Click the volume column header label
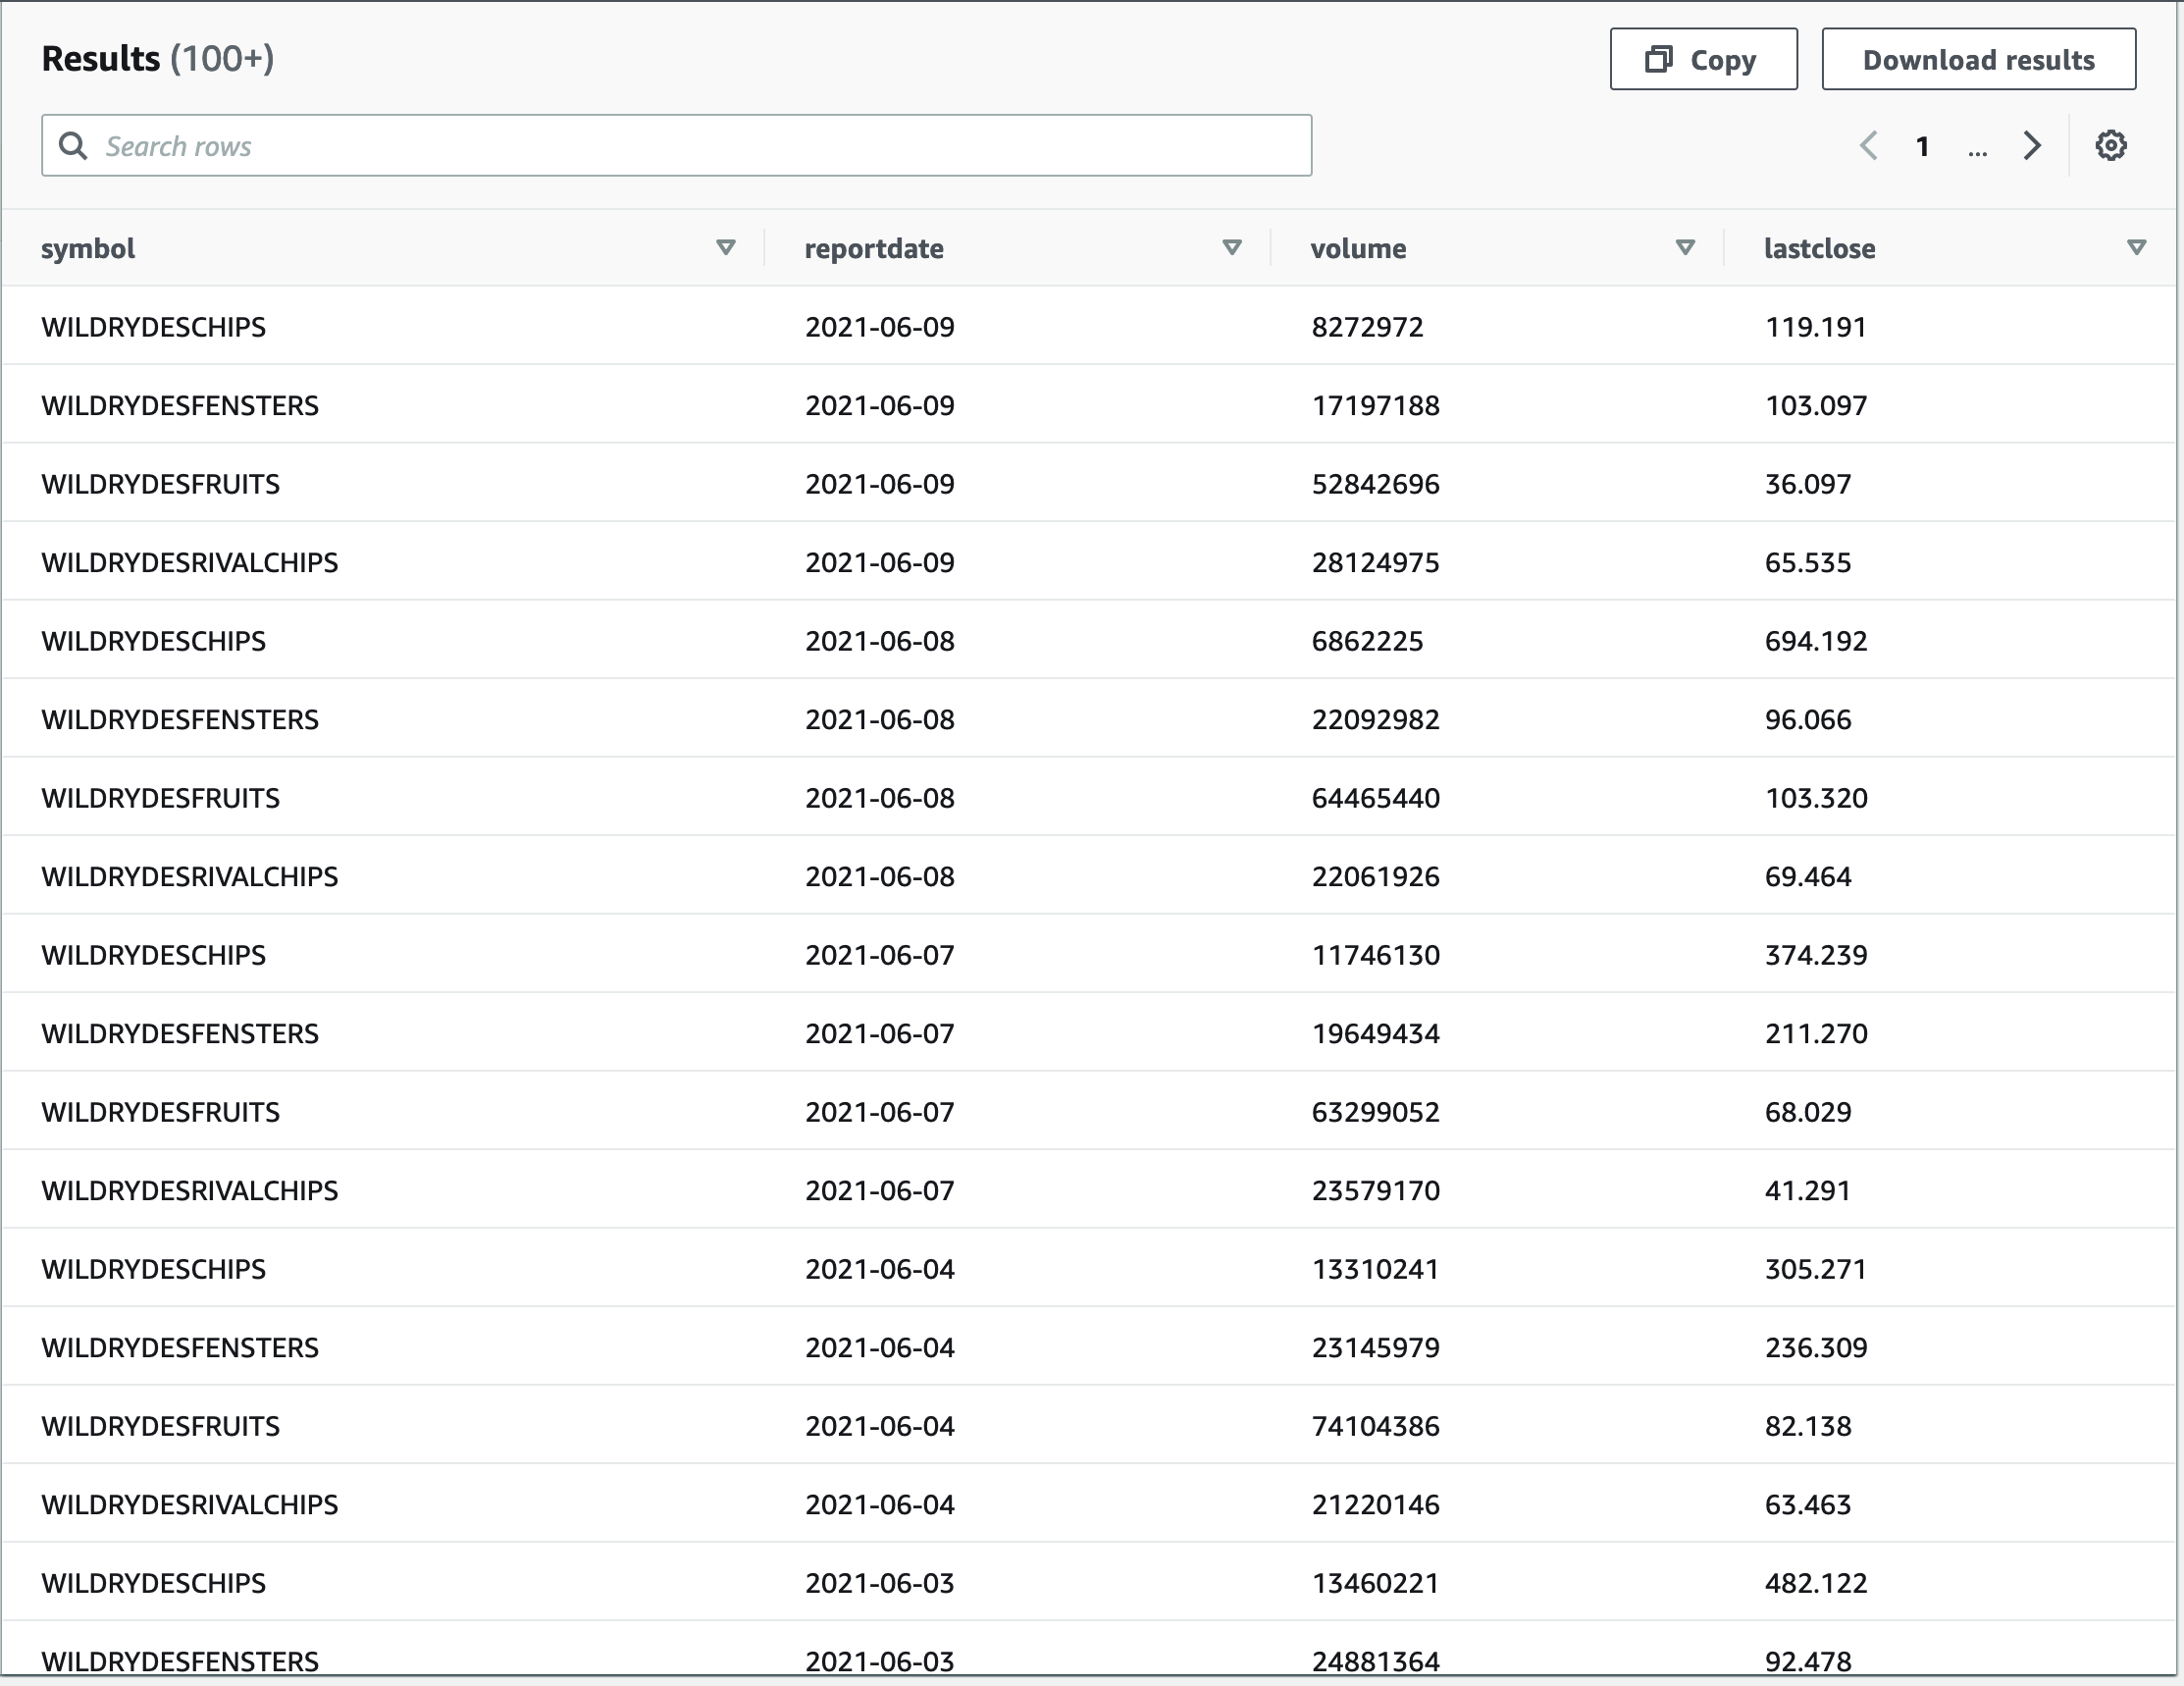 coord(1358,248)
